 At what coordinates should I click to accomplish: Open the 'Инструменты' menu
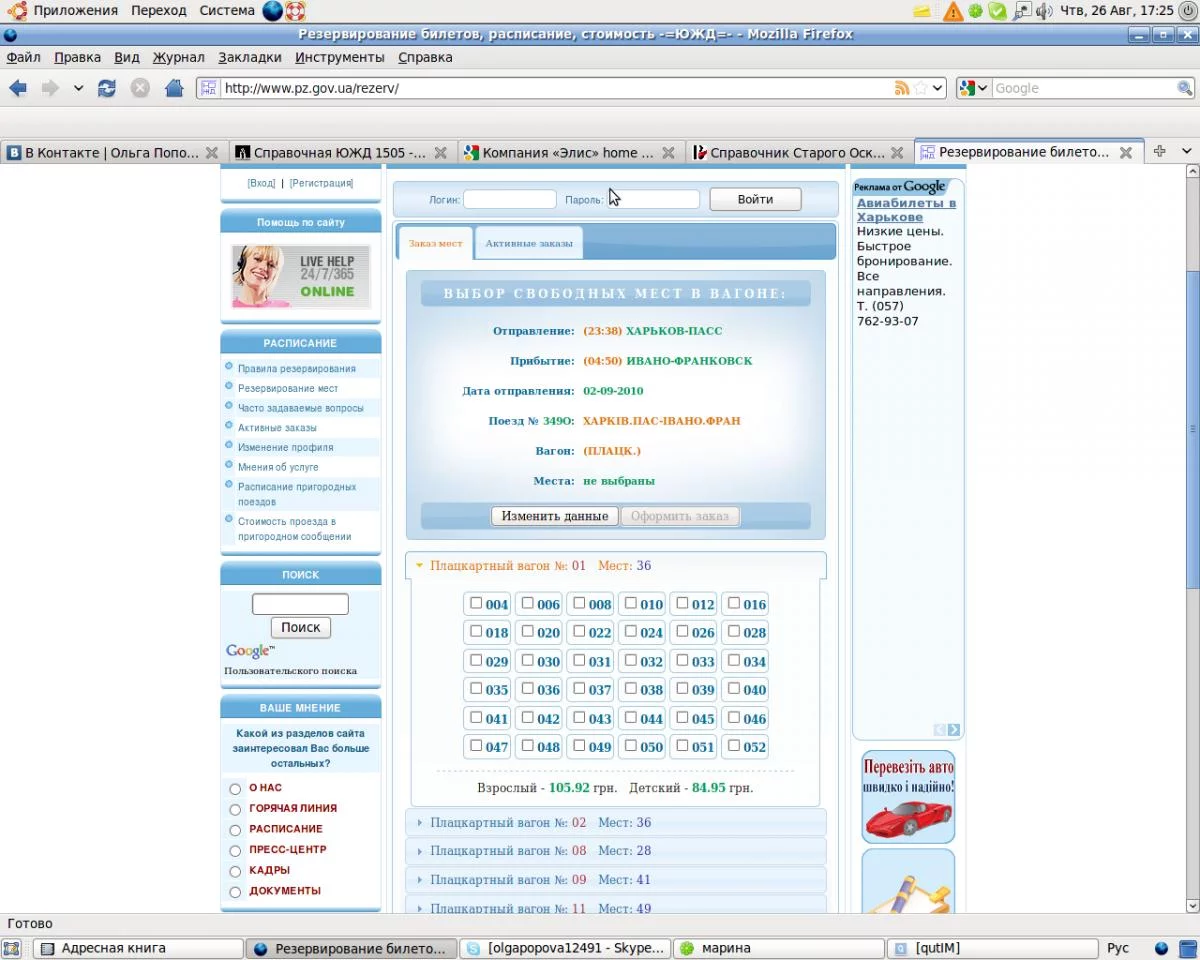tap(340, 57)
